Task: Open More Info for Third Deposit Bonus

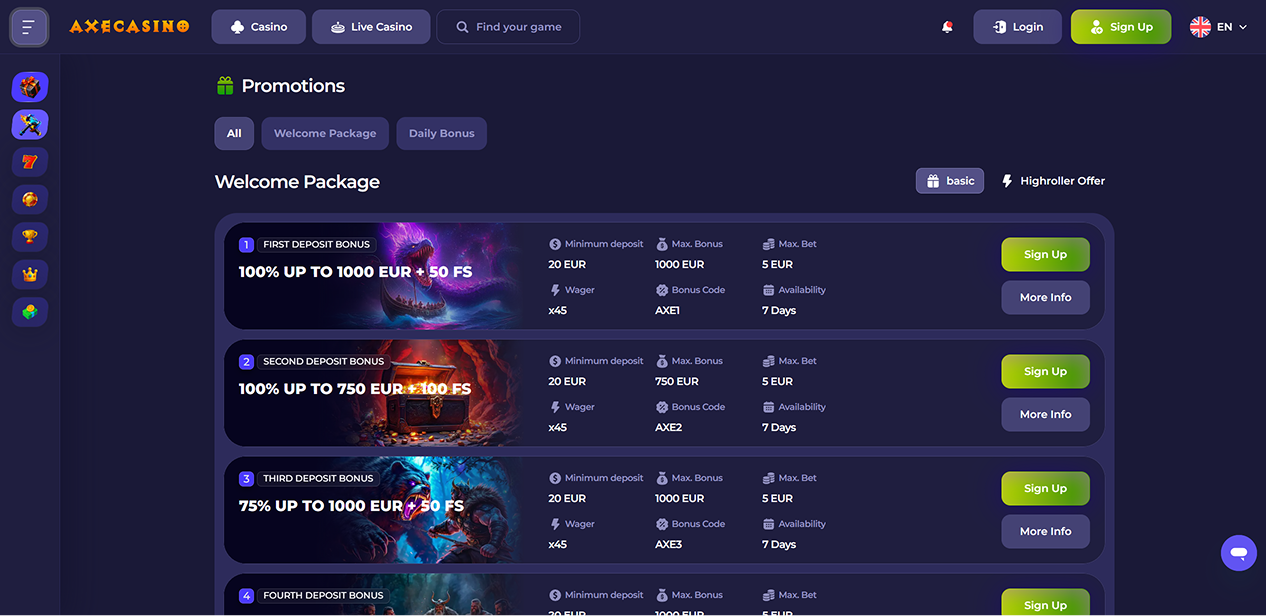Action: (1045, 531)
